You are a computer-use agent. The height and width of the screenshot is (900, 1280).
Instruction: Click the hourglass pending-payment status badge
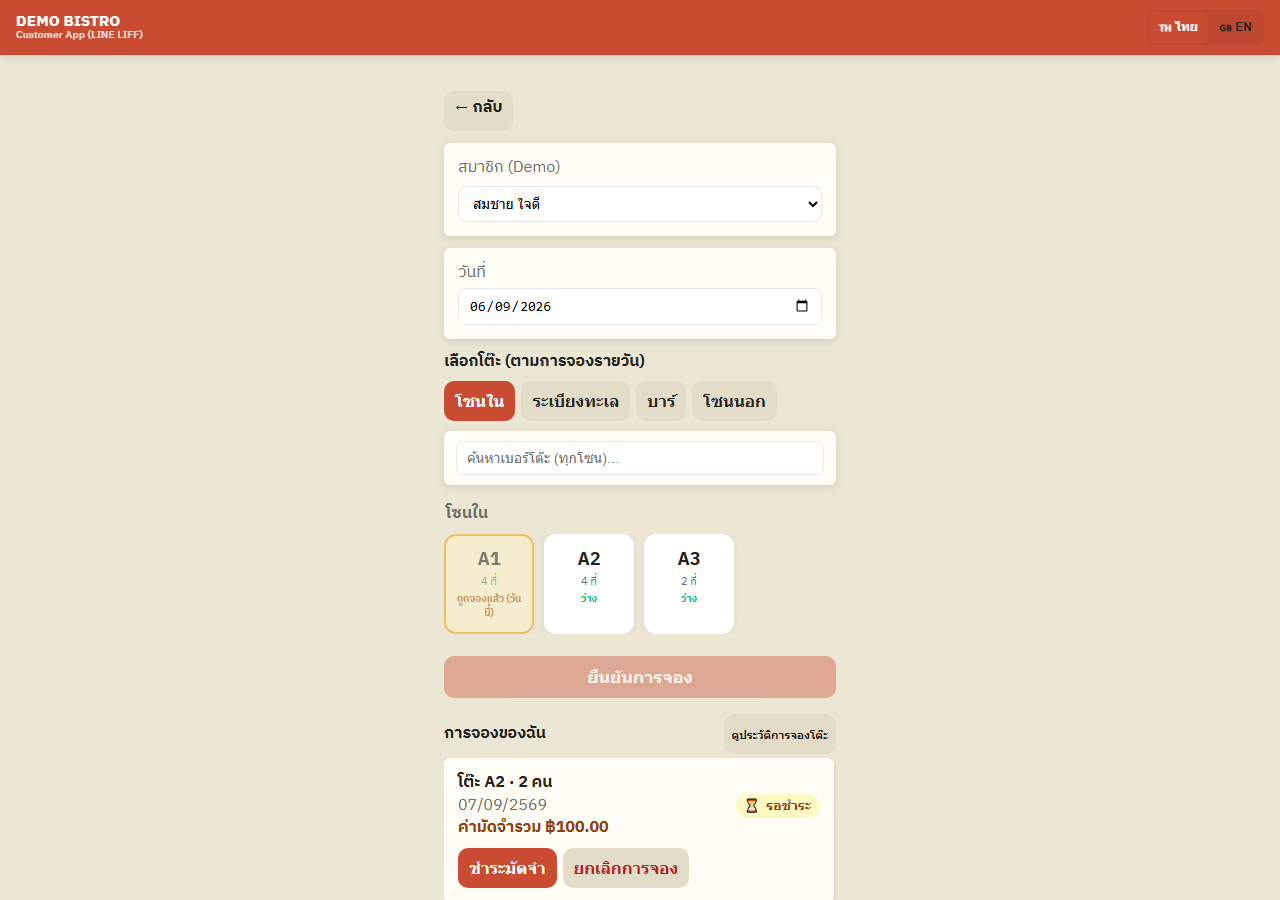tap(778, 806)
